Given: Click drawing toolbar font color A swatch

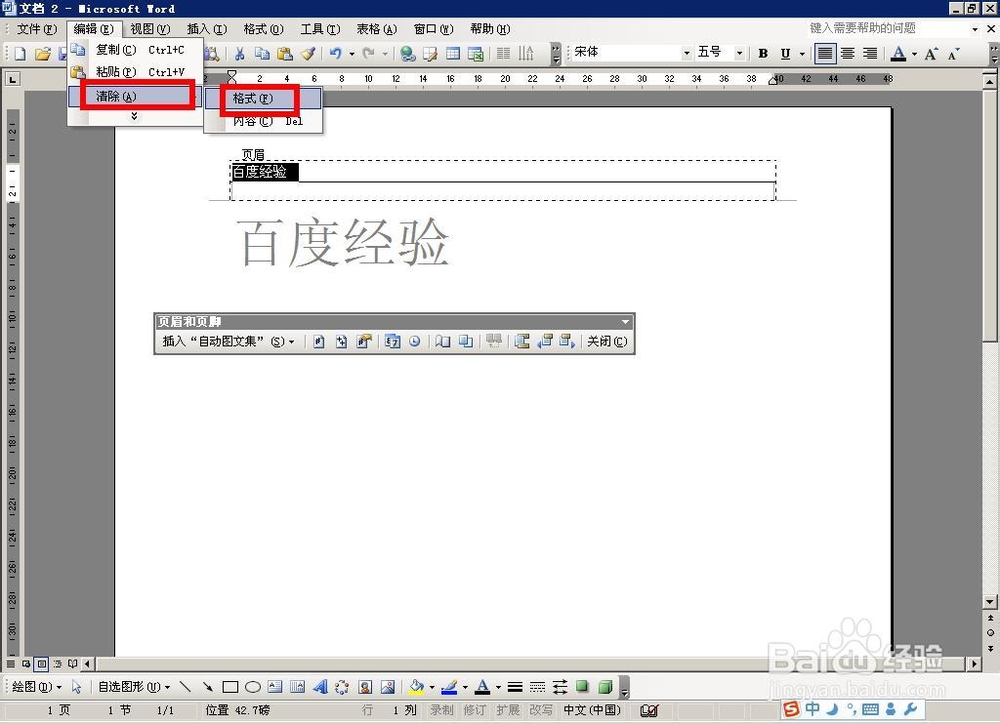Looking at the screenshot, I should [x=483, y=687].
